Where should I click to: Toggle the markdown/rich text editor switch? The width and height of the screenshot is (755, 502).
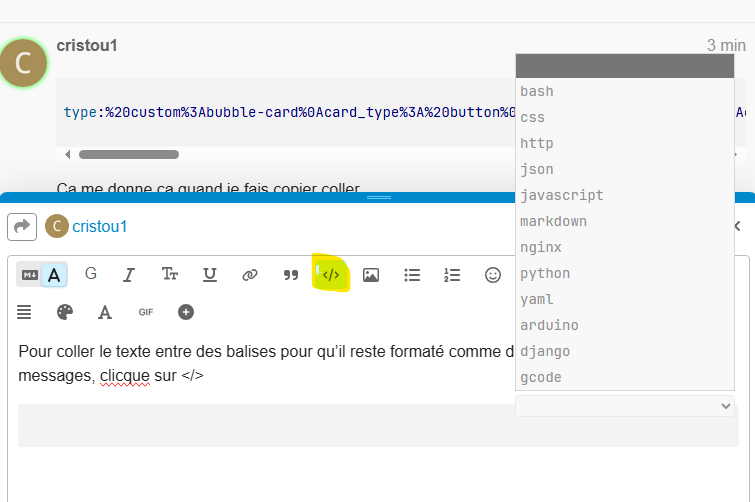(x=41, y=274)
